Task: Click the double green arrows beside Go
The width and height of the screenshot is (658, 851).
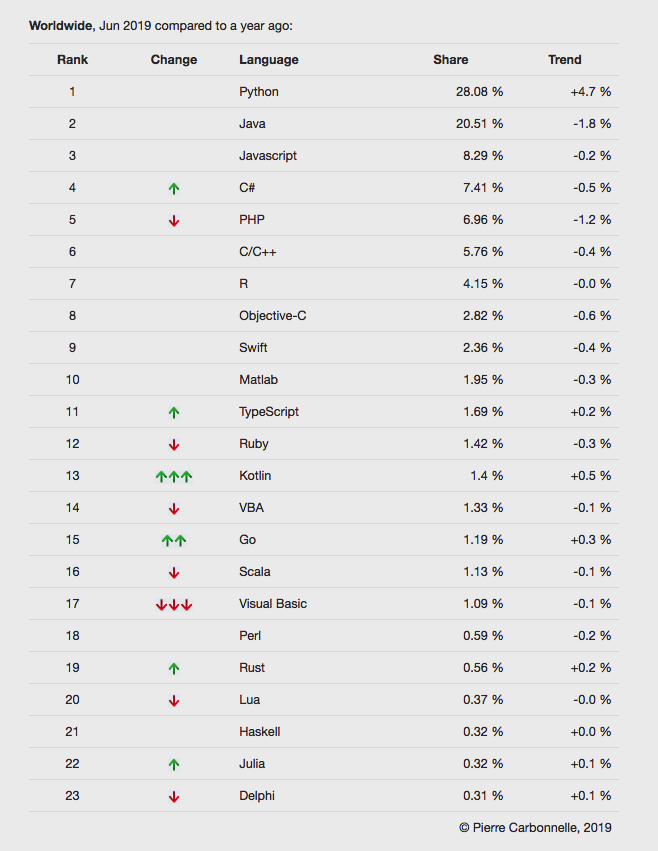Action: (174, 540)
